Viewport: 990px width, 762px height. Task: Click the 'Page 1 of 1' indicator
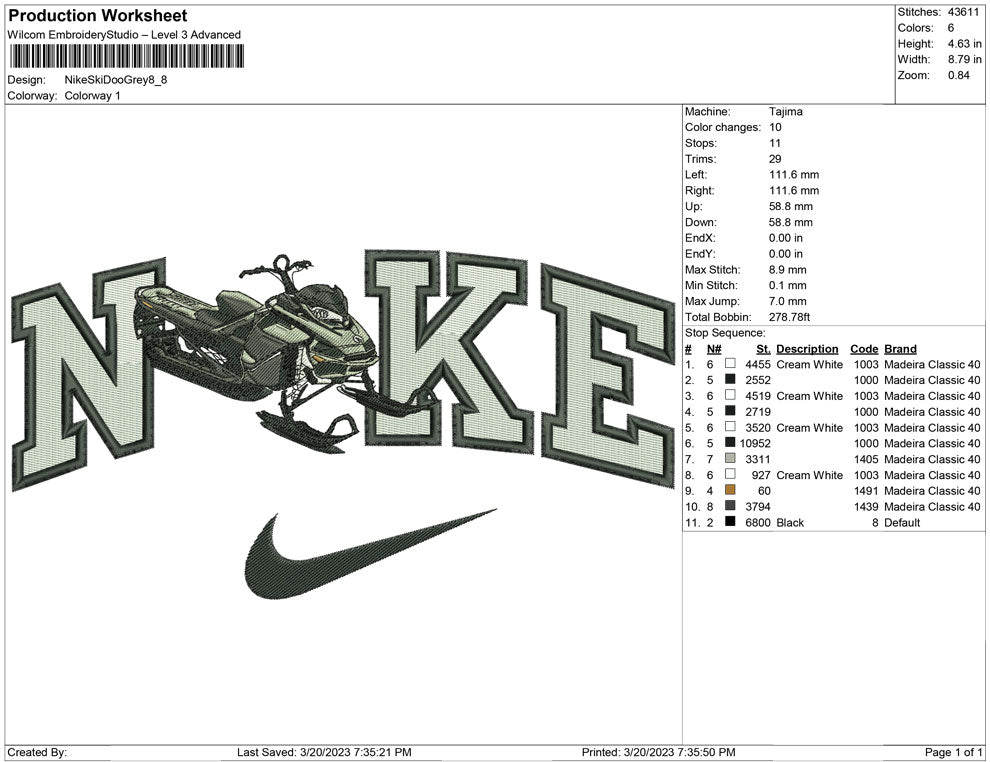tap(953, 752)
